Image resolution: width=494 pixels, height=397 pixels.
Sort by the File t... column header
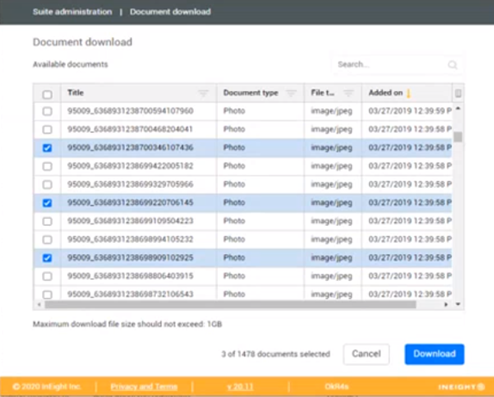click(x=323, y=93)
